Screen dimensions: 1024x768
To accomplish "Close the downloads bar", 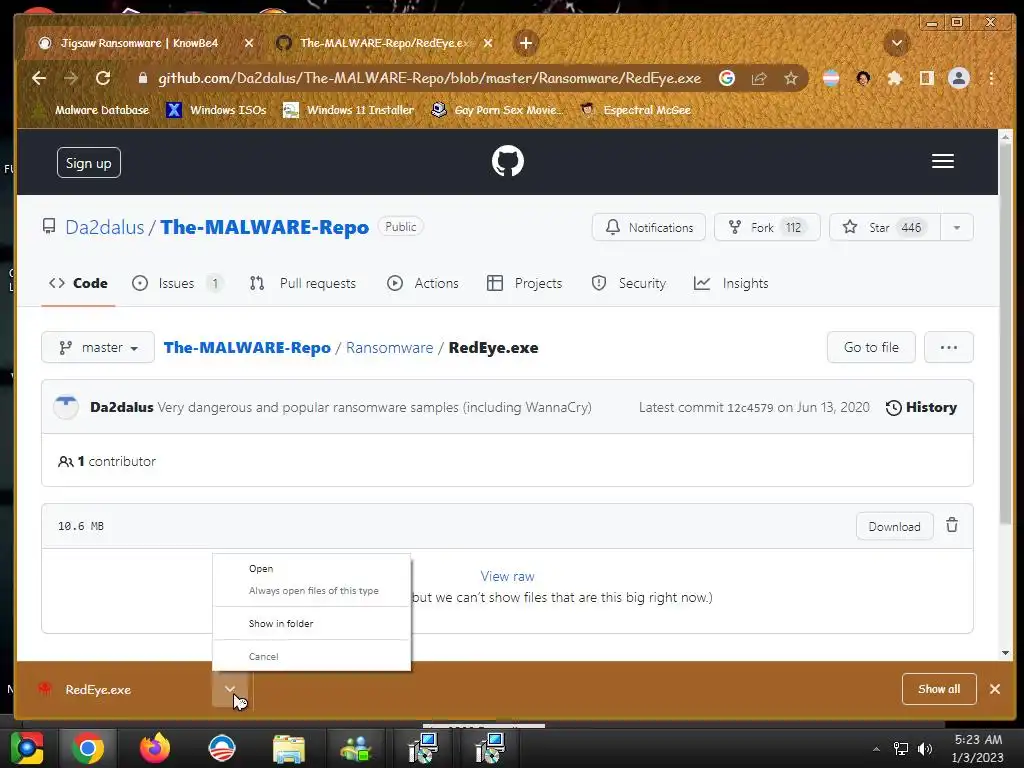I will tap(995, 689).
